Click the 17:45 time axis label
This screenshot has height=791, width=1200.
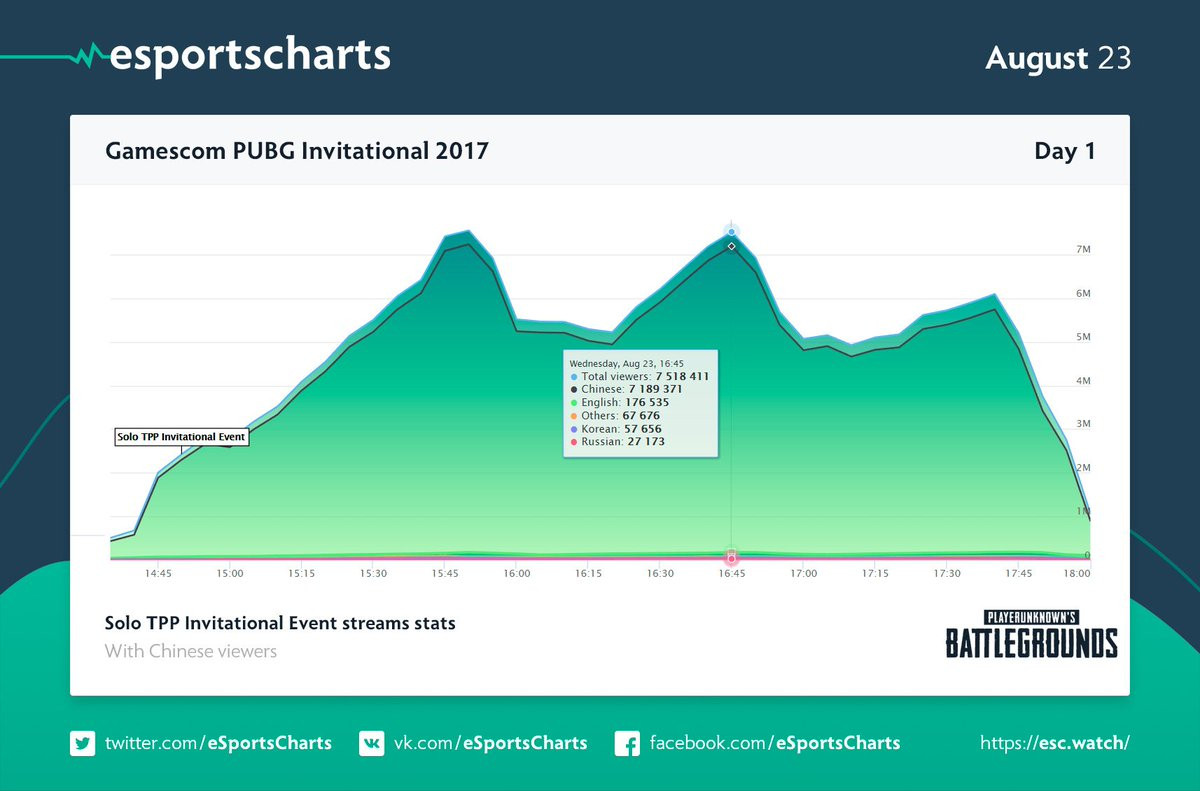(1018, 574)
